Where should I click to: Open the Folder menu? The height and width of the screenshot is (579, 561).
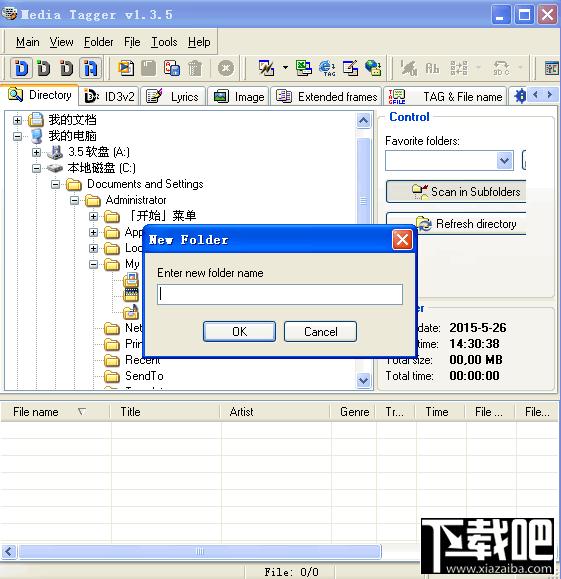tap(99, 42)
